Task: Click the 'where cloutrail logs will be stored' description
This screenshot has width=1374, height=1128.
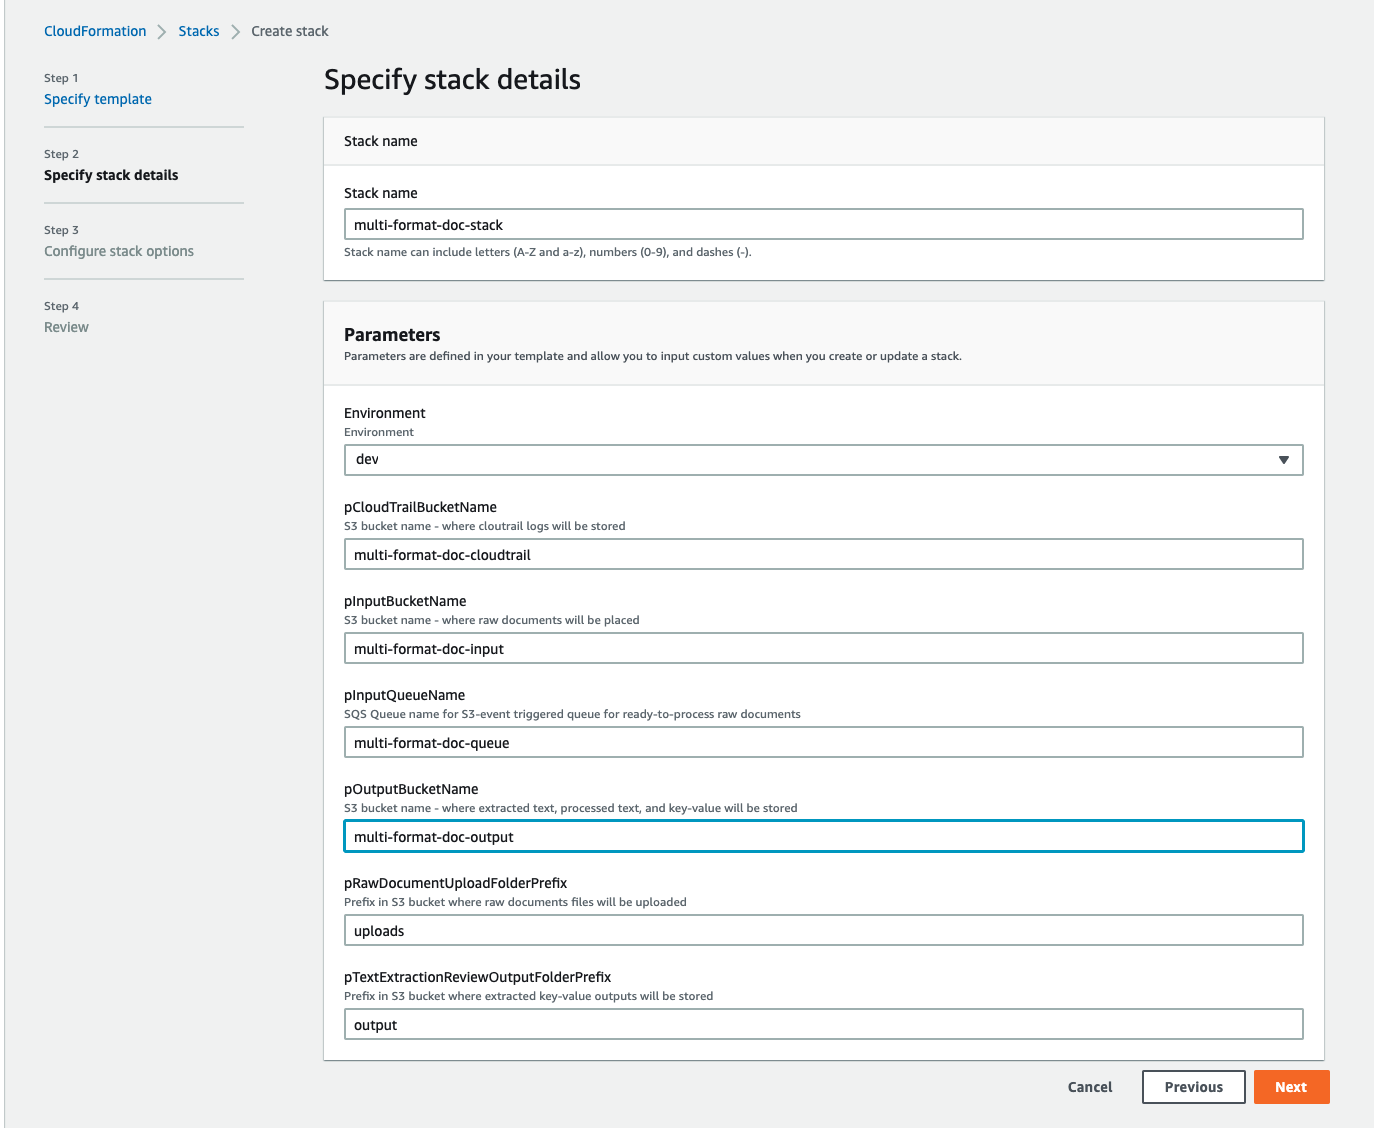Action: (x=485, y=526)
